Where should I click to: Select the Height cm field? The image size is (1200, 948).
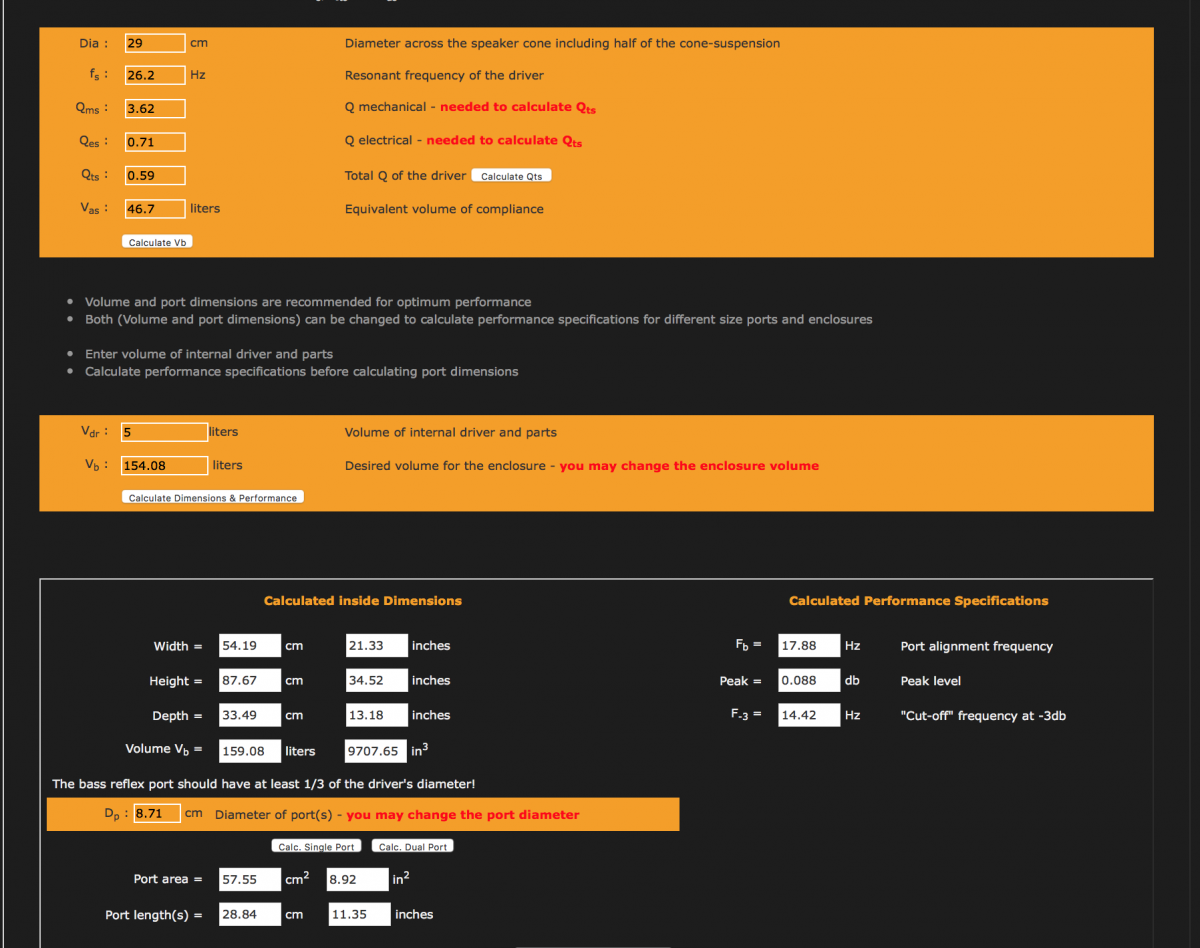[x=250, y=681]
